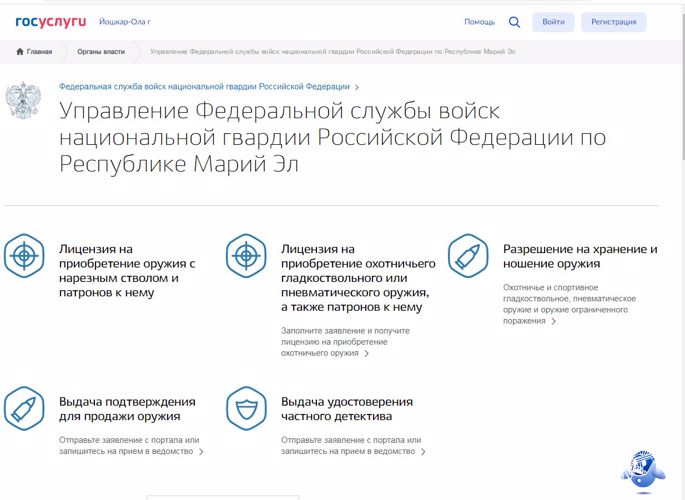Open the Помощь help link

pos(479,22)
